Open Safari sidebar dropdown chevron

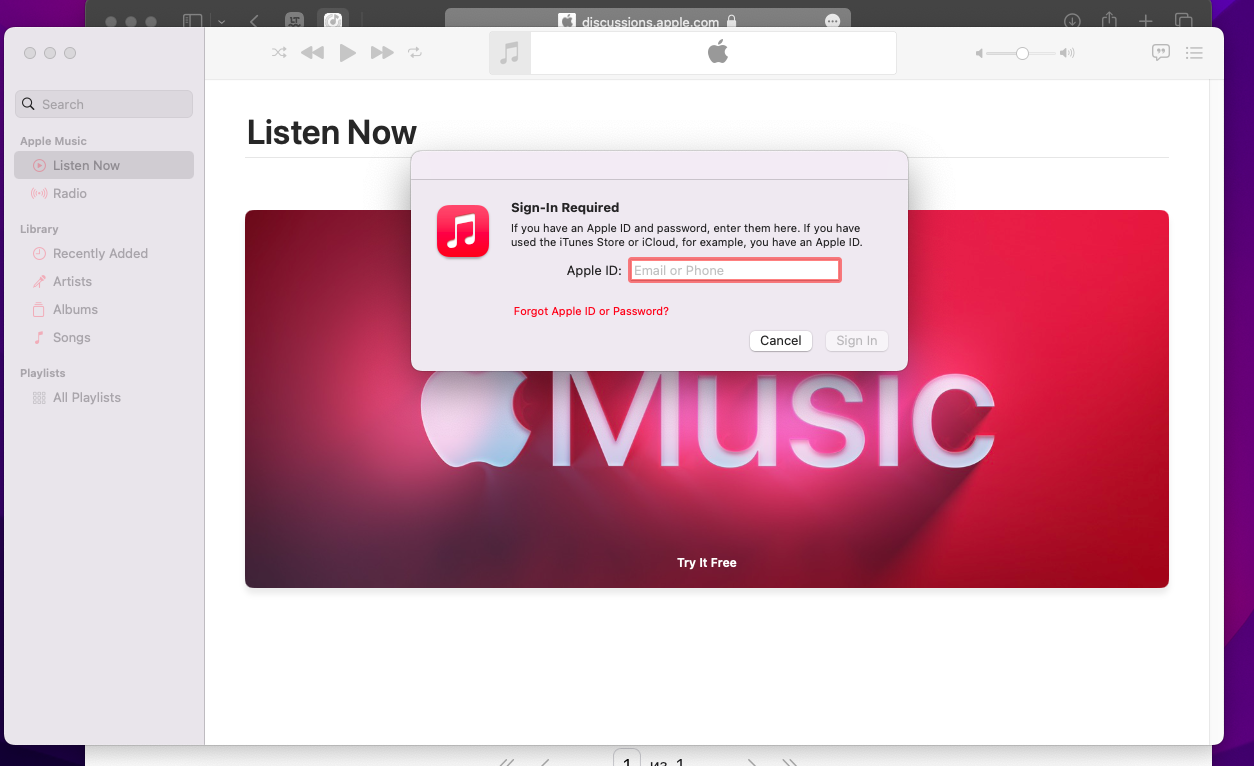point(221,21)
